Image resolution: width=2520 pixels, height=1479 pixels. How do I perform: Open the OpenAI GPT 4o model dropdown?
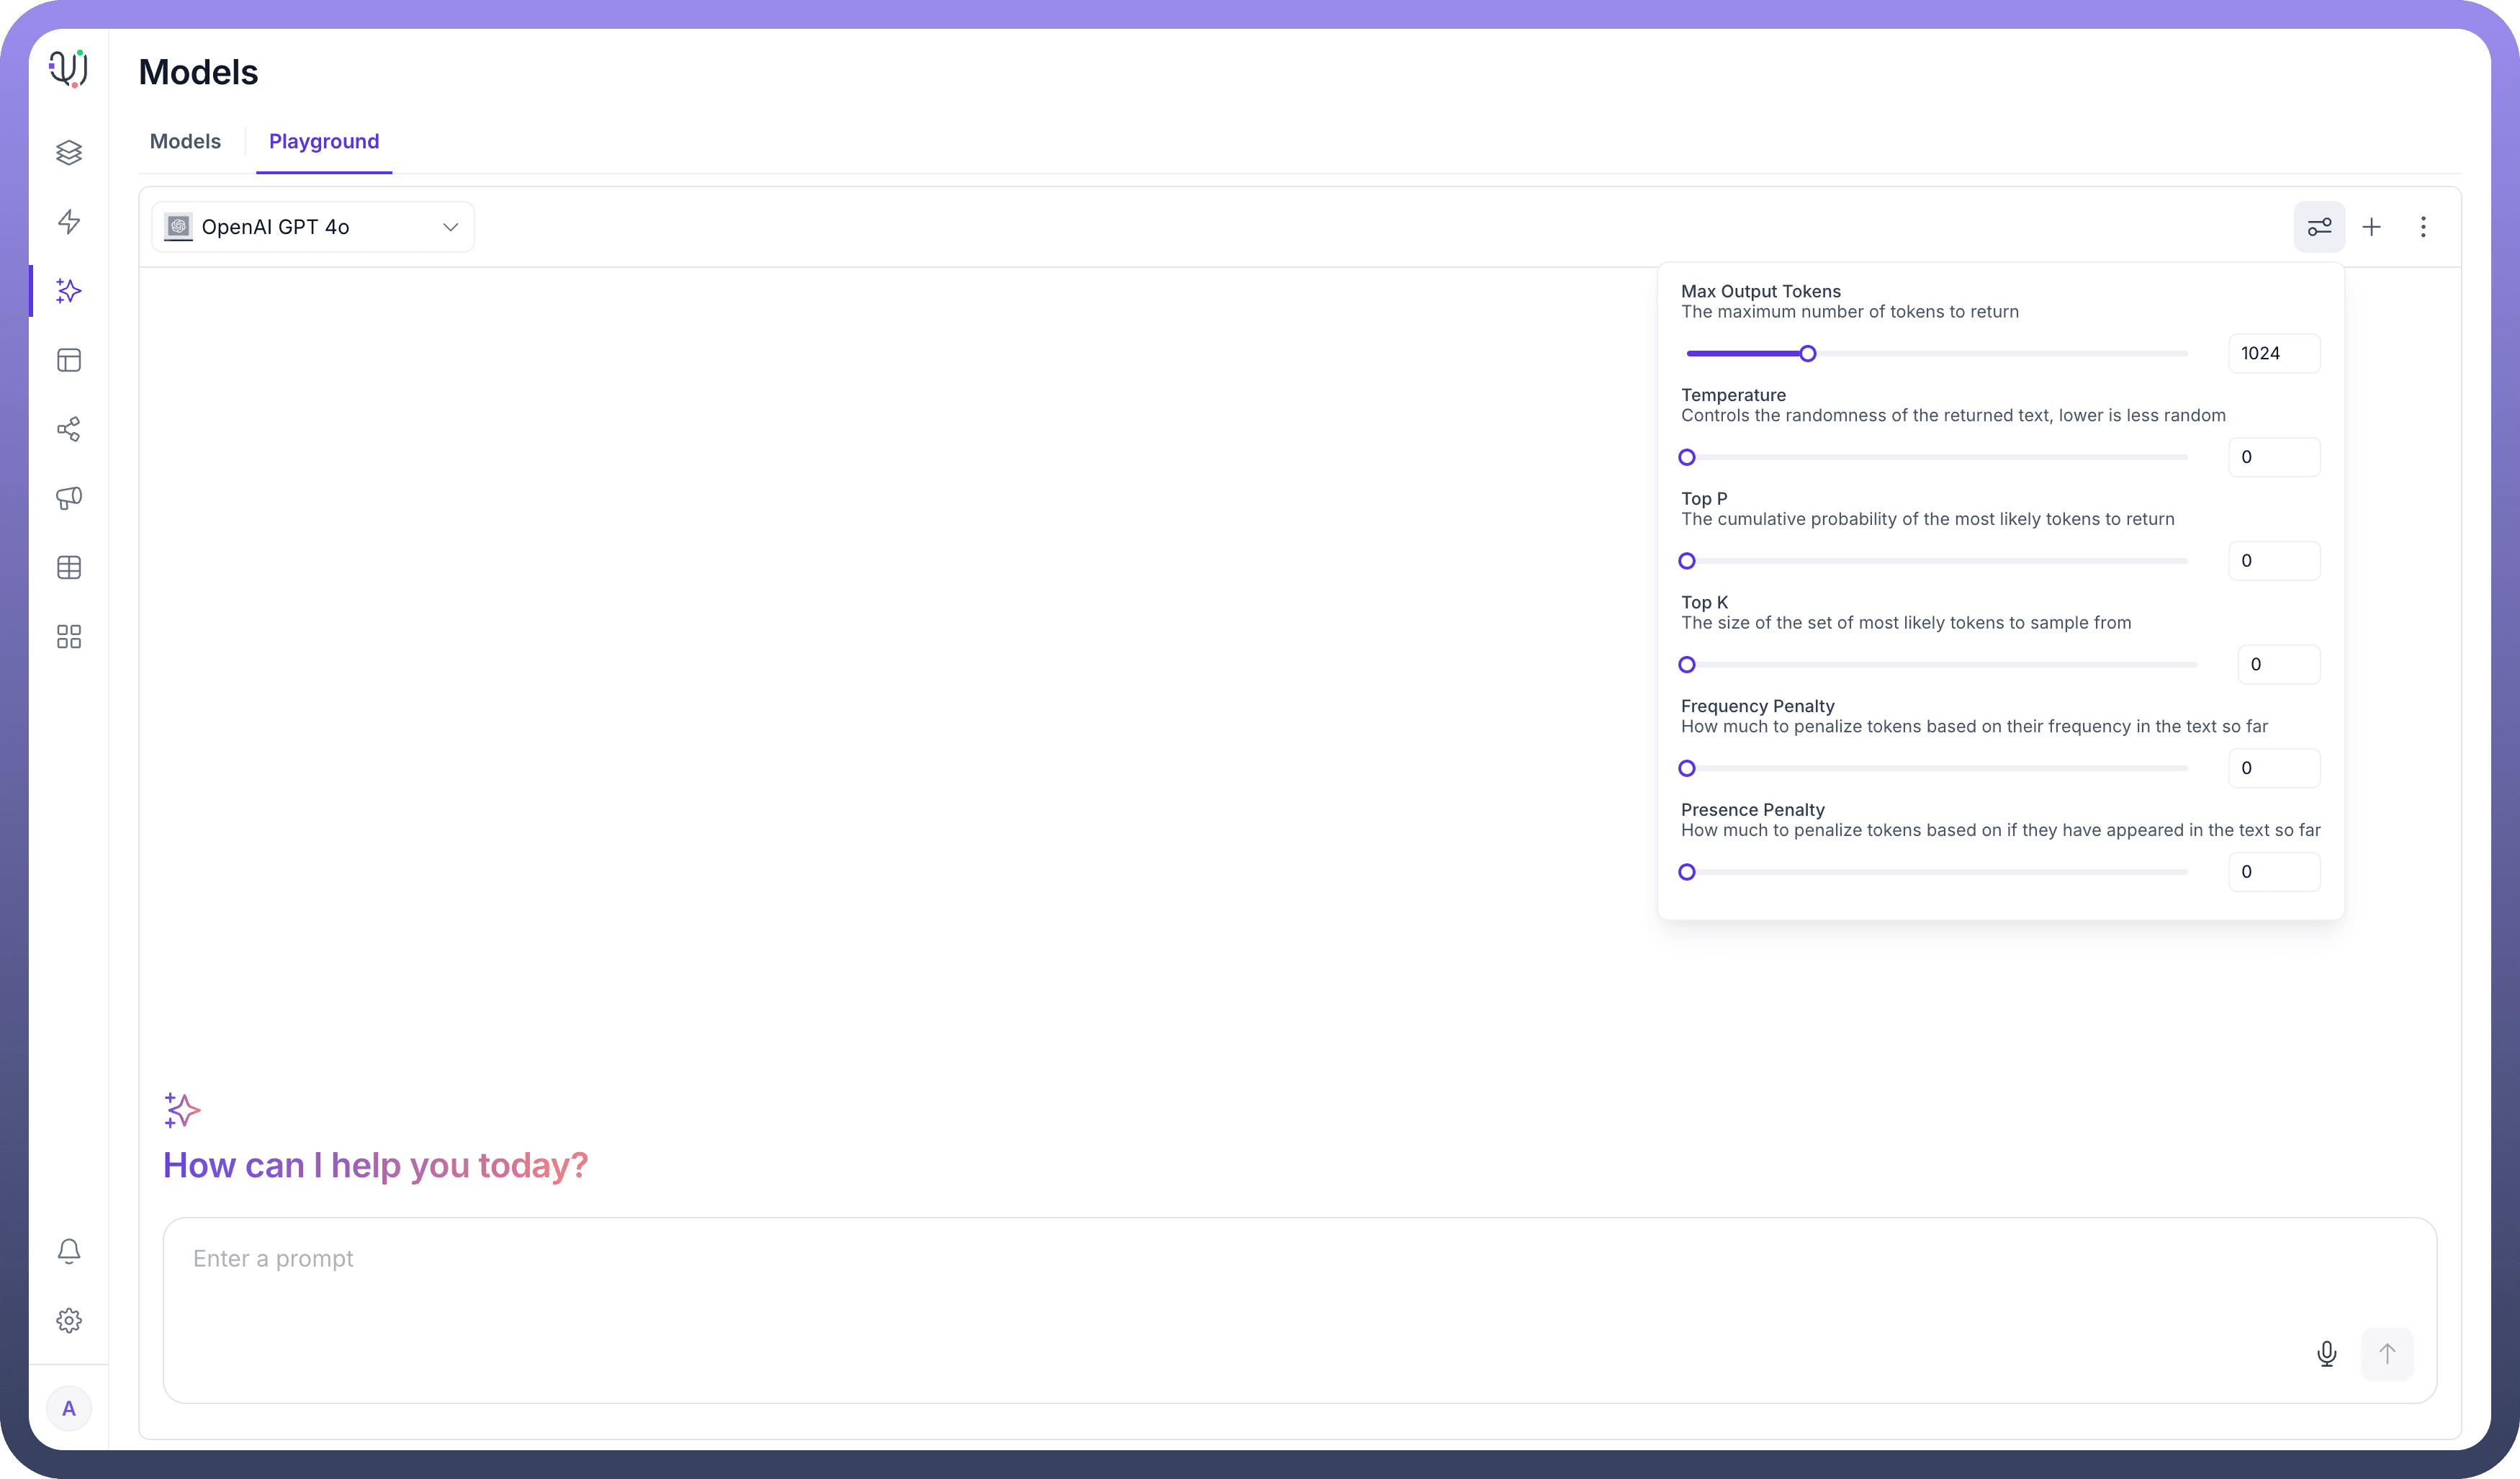tap(312, 227)
